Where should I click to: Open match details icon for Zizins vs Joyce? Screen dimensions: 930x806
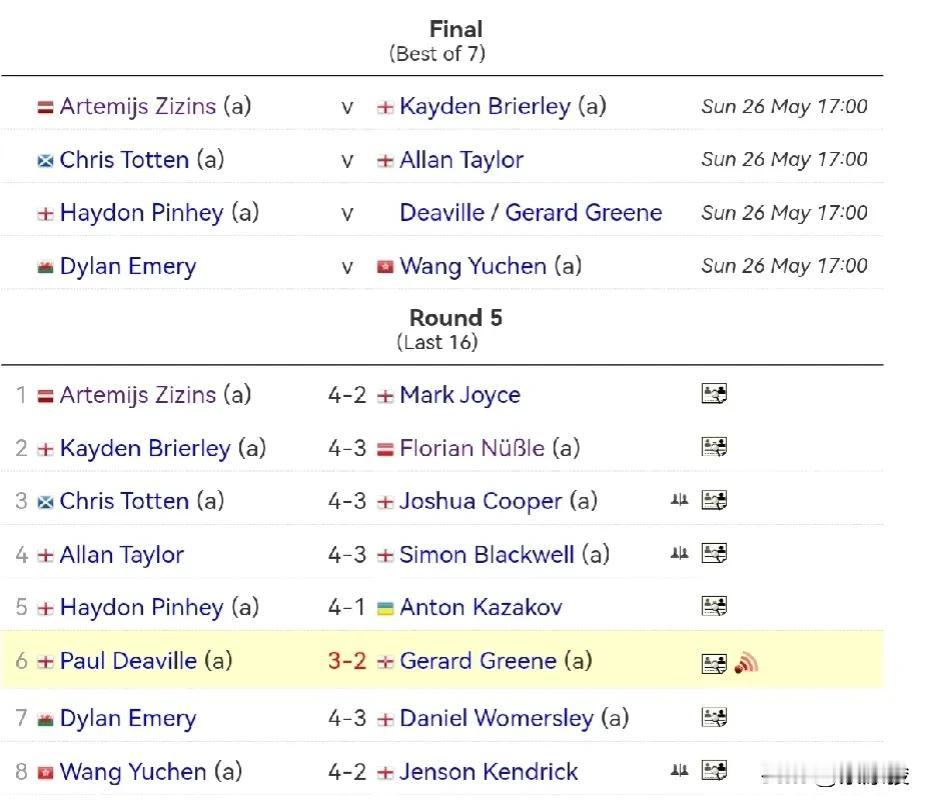click(714, 394)
